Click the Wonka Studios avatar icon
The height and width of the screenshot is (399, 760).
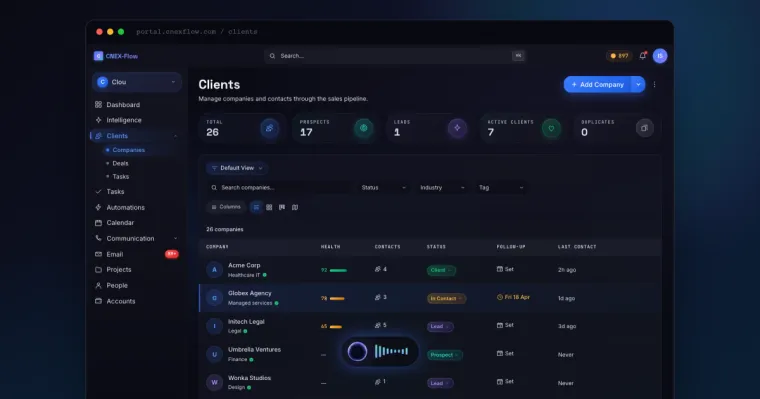214,383
